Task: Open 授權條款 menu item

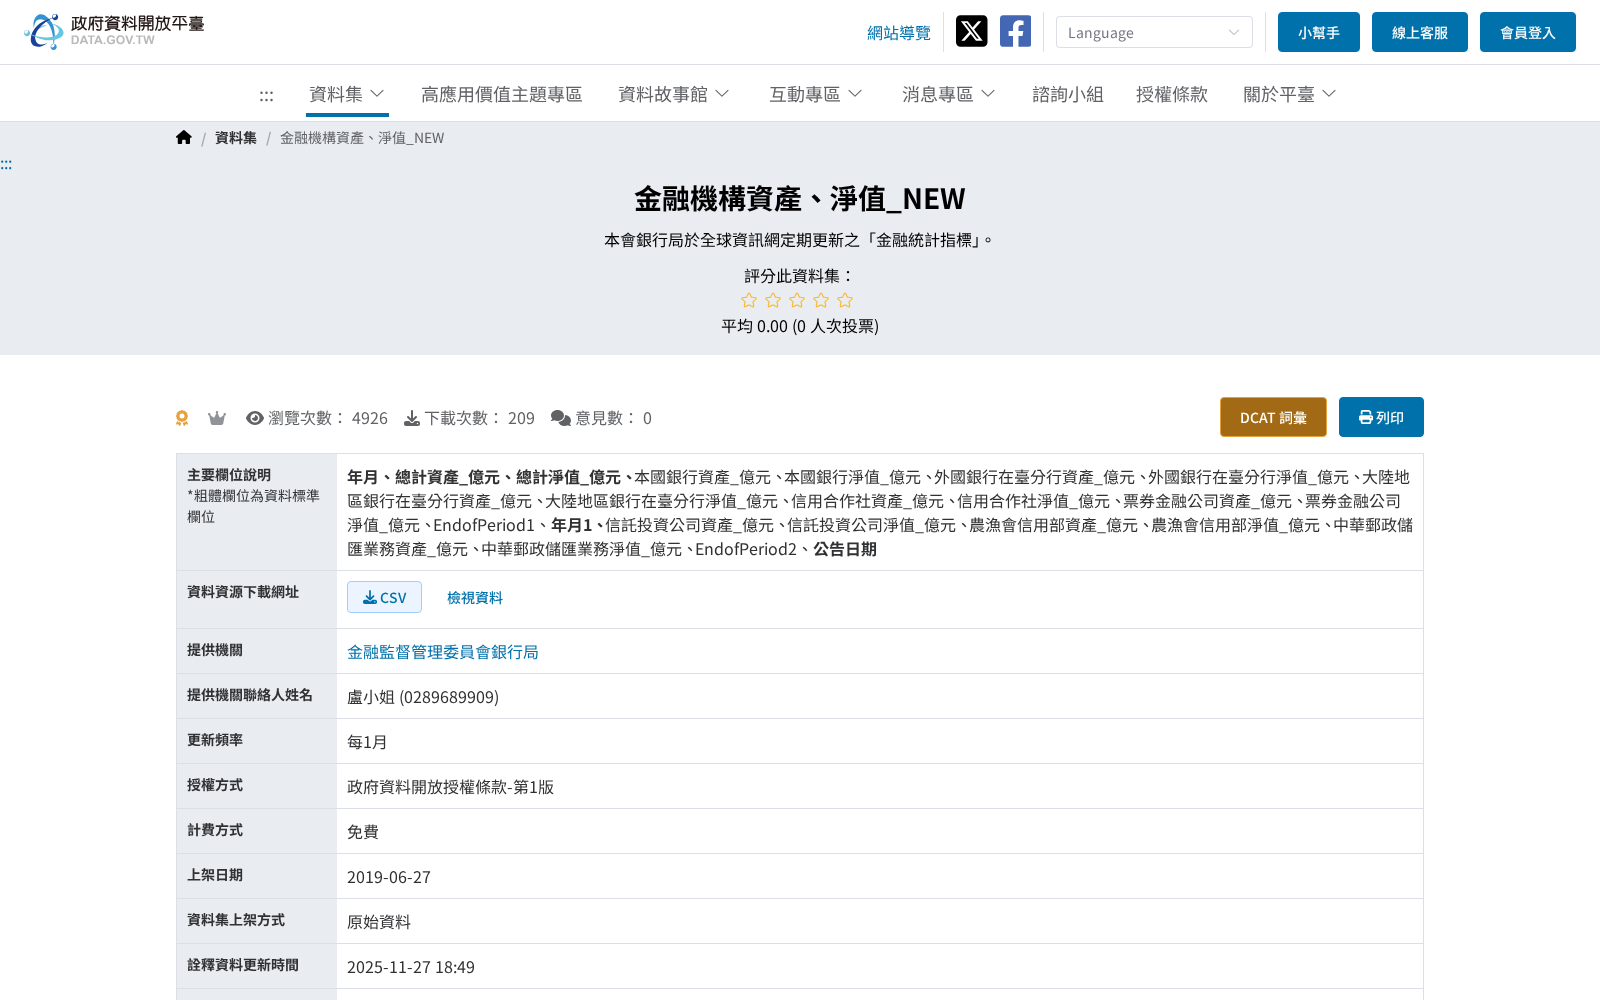Action: coord(1172,94)
